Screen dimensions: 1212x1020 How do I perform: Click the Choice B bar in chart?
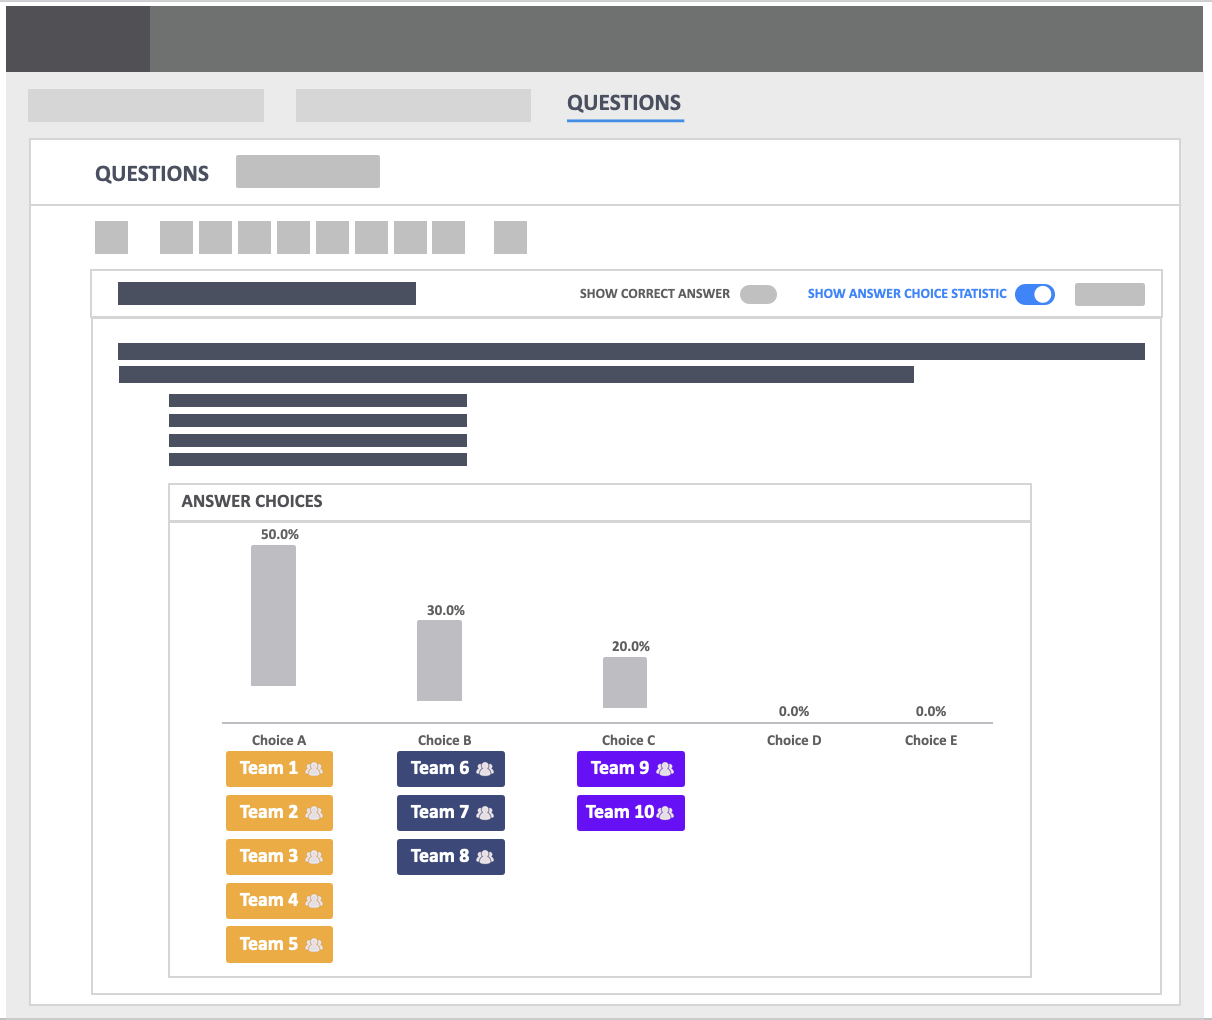[x=439, y=661]
